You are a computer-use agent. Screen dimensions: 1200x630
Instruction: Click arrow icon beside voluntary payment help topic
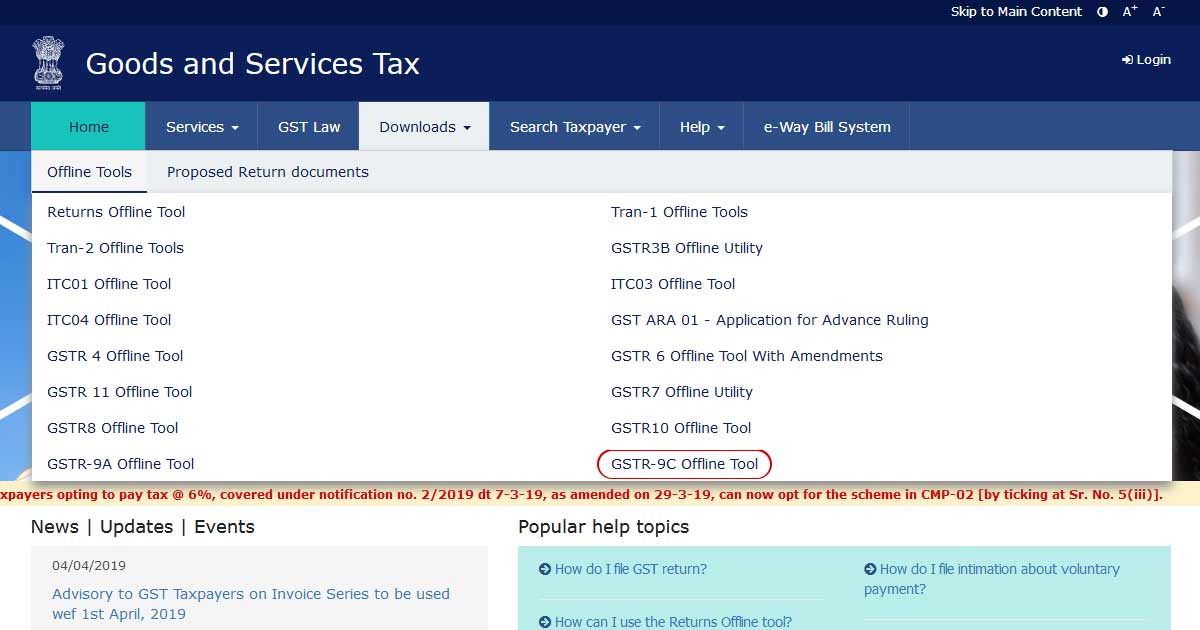[x=869, y=568]
